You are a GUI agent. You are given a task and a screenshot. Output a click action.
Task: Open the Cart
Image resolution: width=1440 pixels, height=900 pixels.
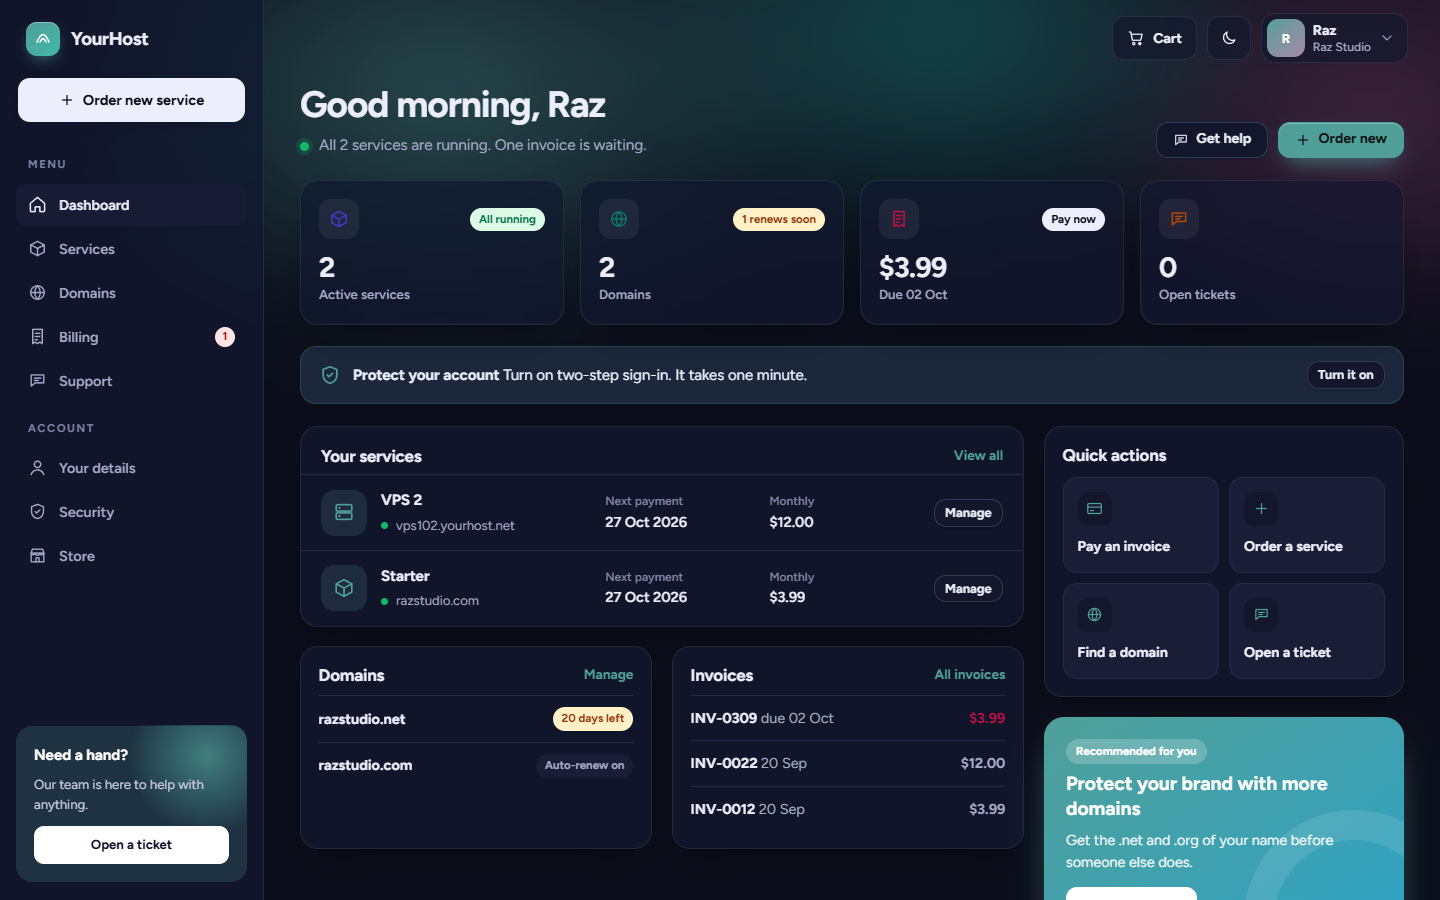pos(1154,39)
